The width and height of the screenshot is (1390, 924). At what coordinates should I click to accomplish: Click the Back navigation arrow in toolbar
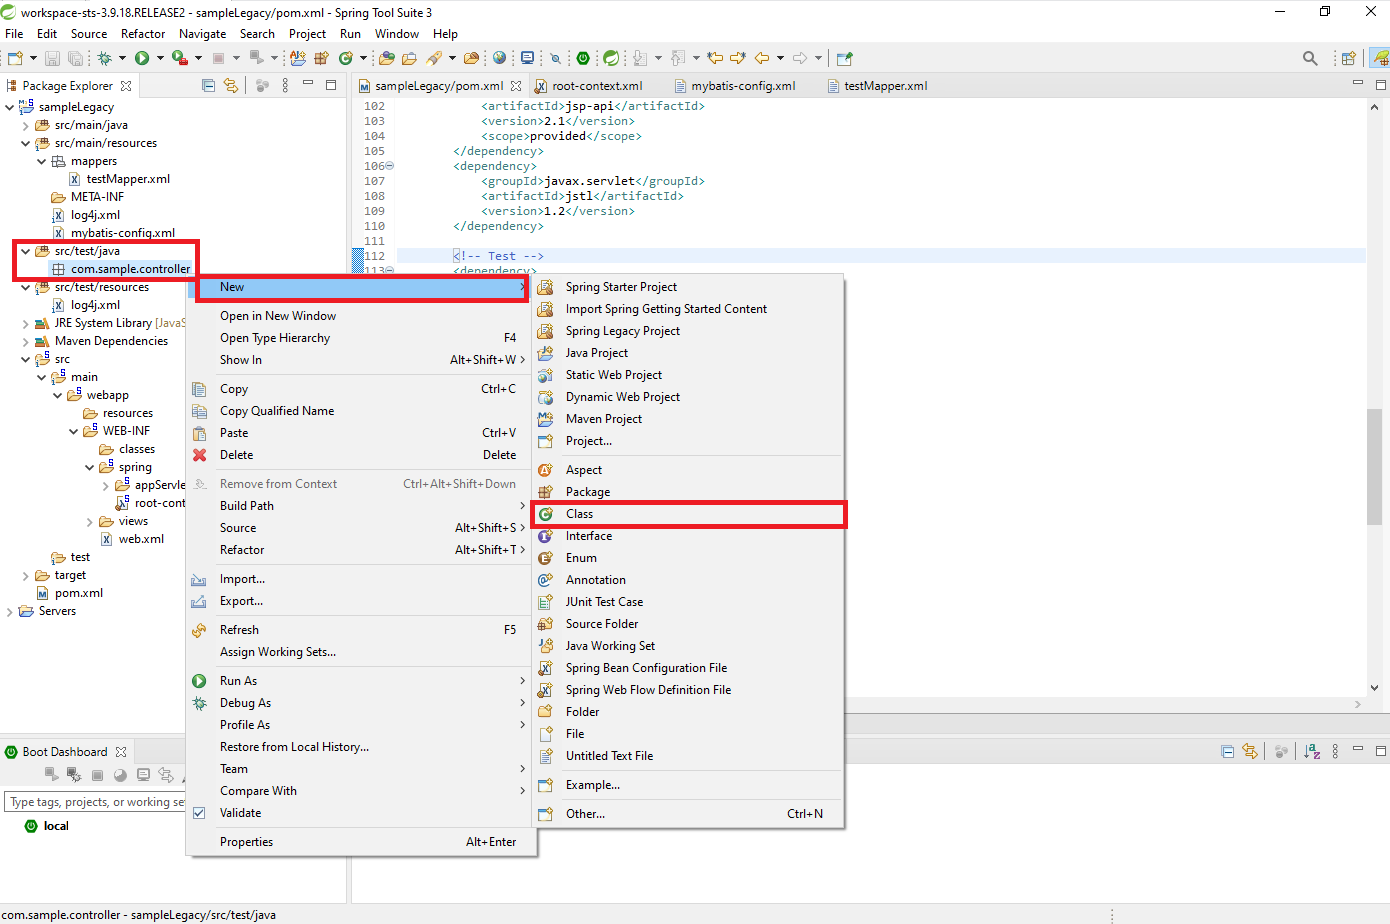[762, 58]
